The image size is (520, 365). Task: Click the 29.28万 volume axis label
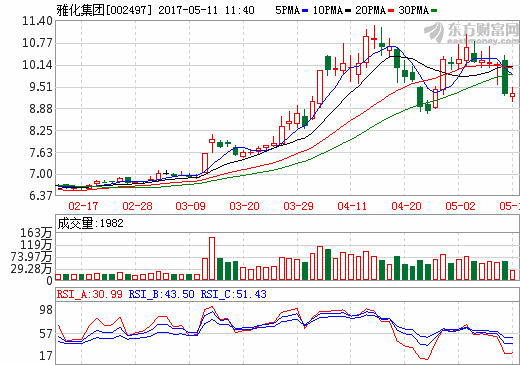31,269
